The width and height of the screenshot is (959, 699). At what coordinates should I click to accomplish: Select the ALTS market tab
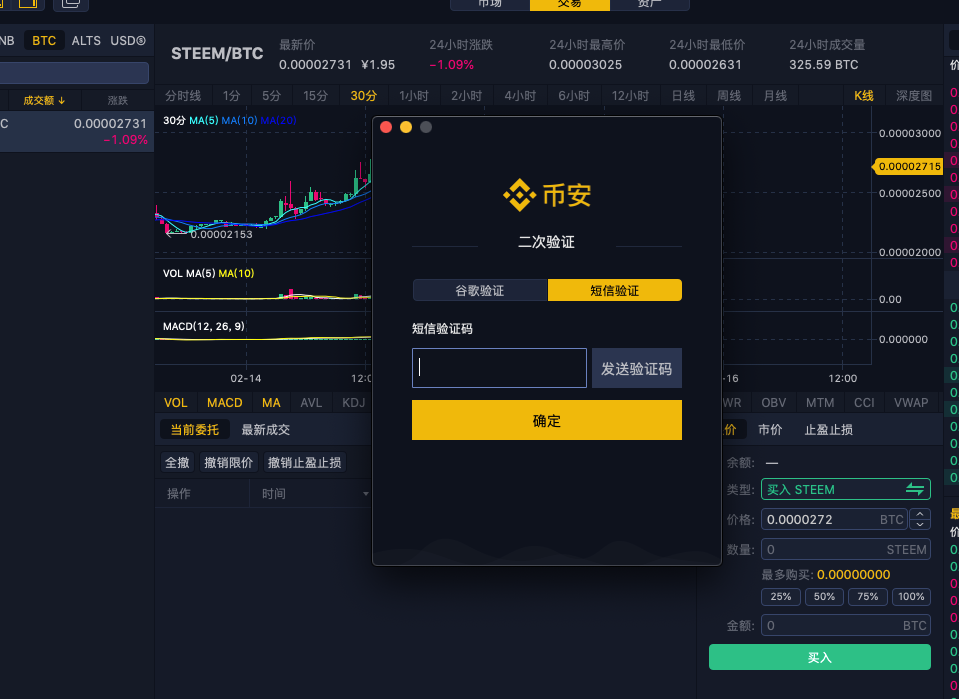(86, 41)
